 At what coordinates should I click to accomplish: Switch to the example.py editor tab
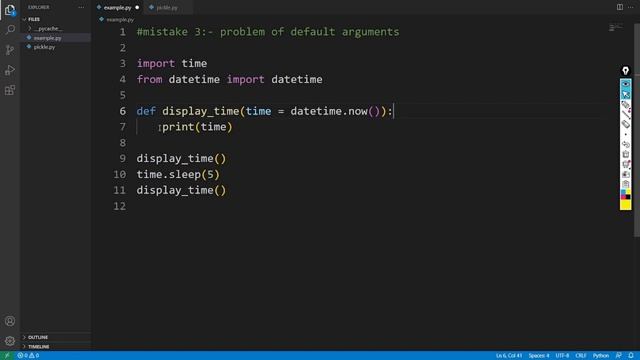click(117, 7)
